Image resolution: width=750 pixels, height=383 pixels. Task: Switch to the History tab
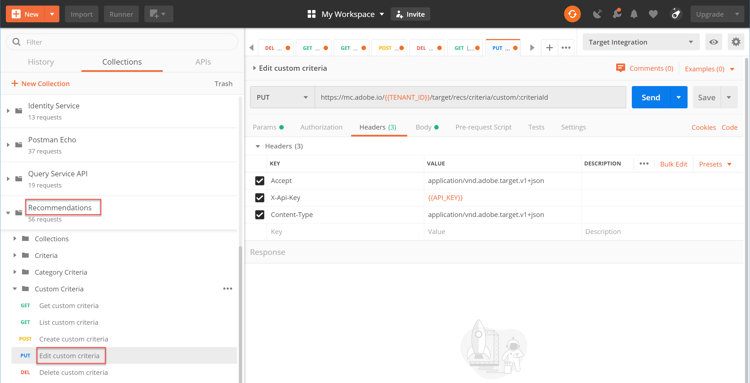[x=41, y=62]
